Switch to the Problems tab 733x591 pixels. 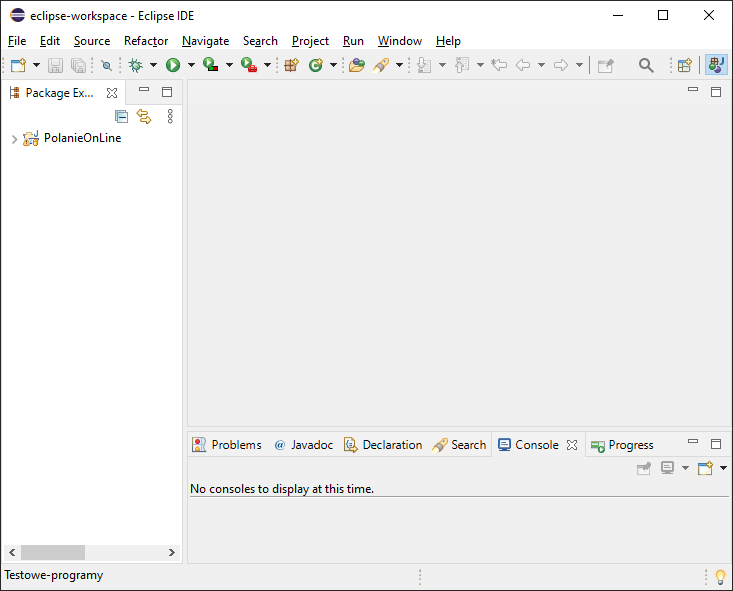coord(227,445)
